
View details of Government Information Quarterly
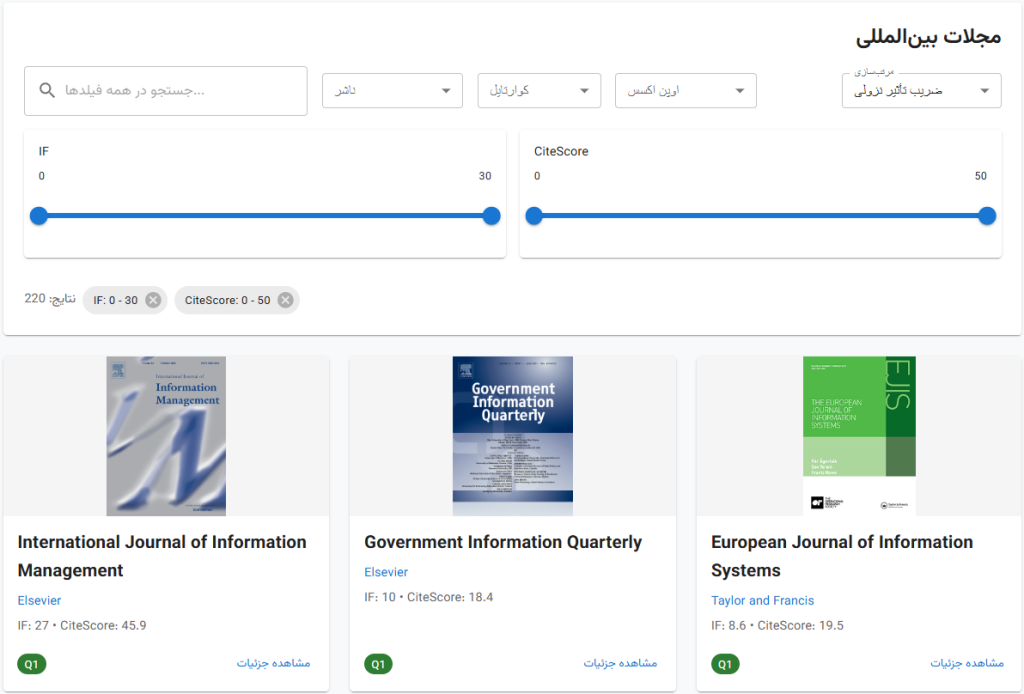coord(620,663)
